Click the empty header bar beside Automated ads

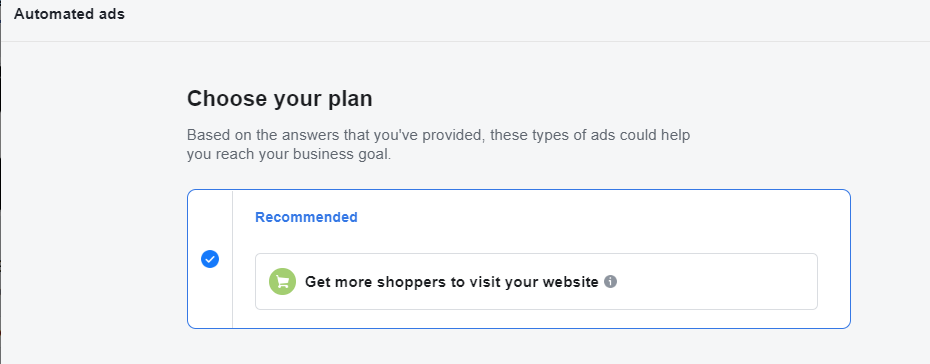522,14
